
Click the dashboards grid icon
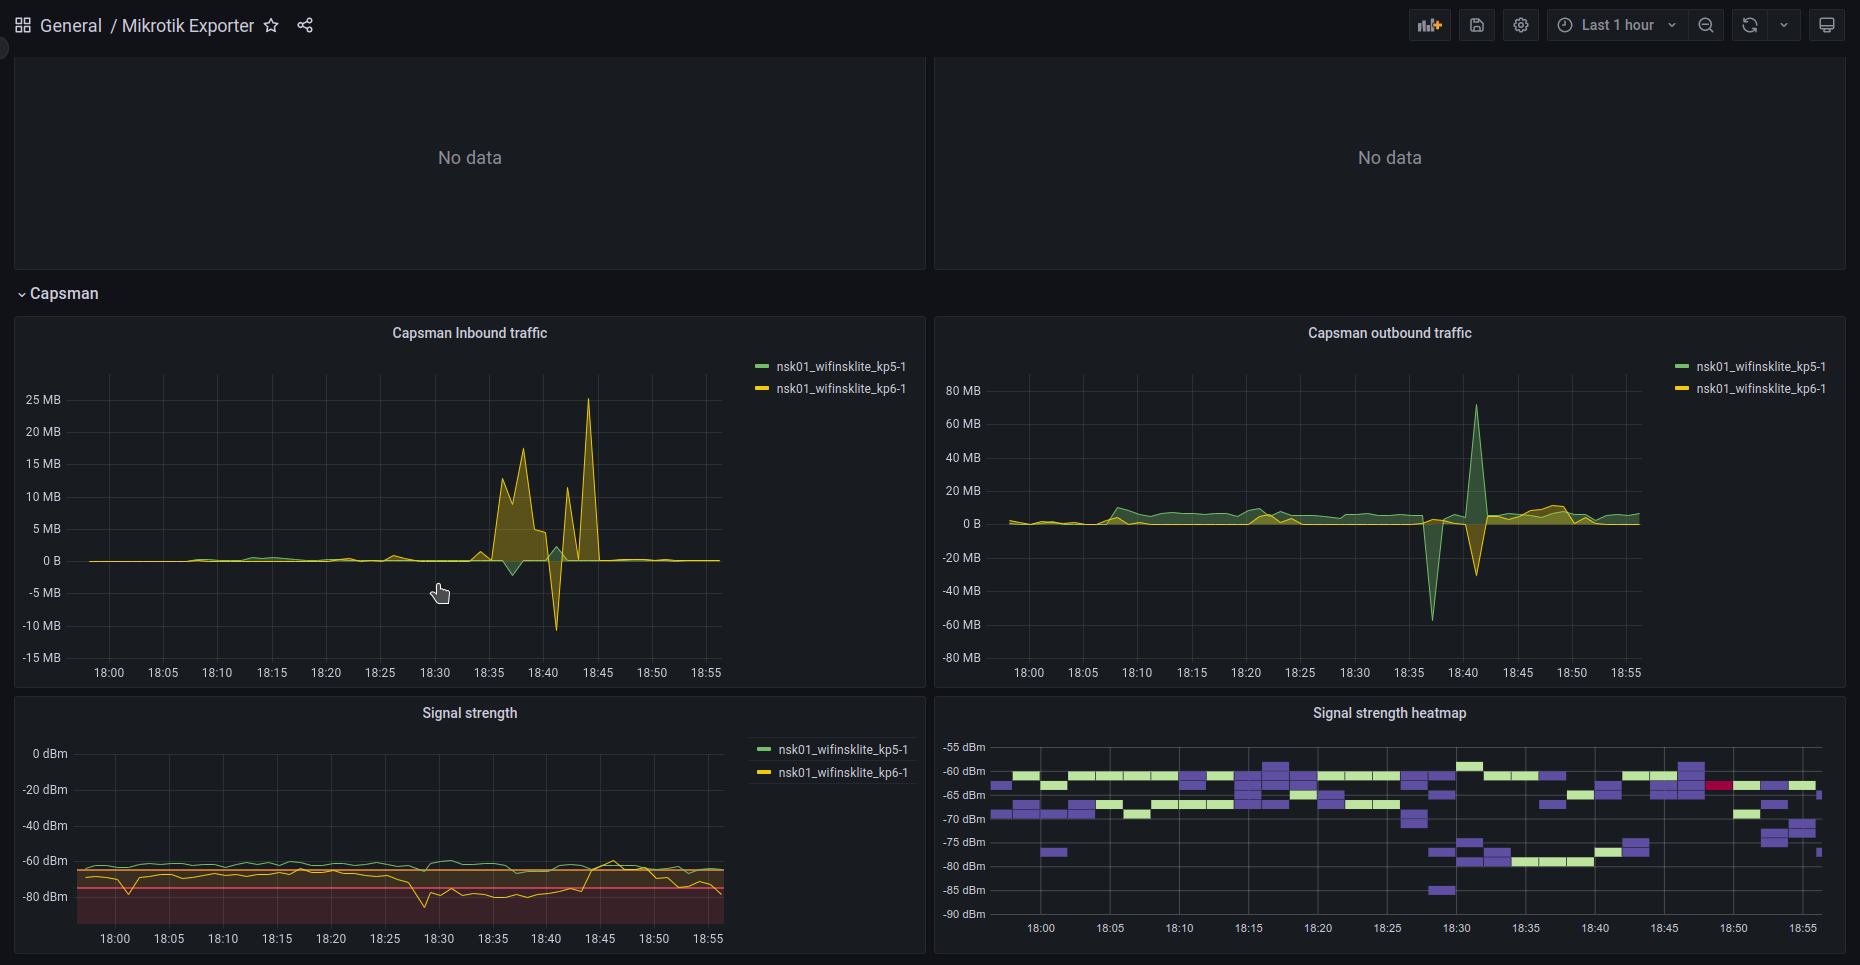point(23,25)
